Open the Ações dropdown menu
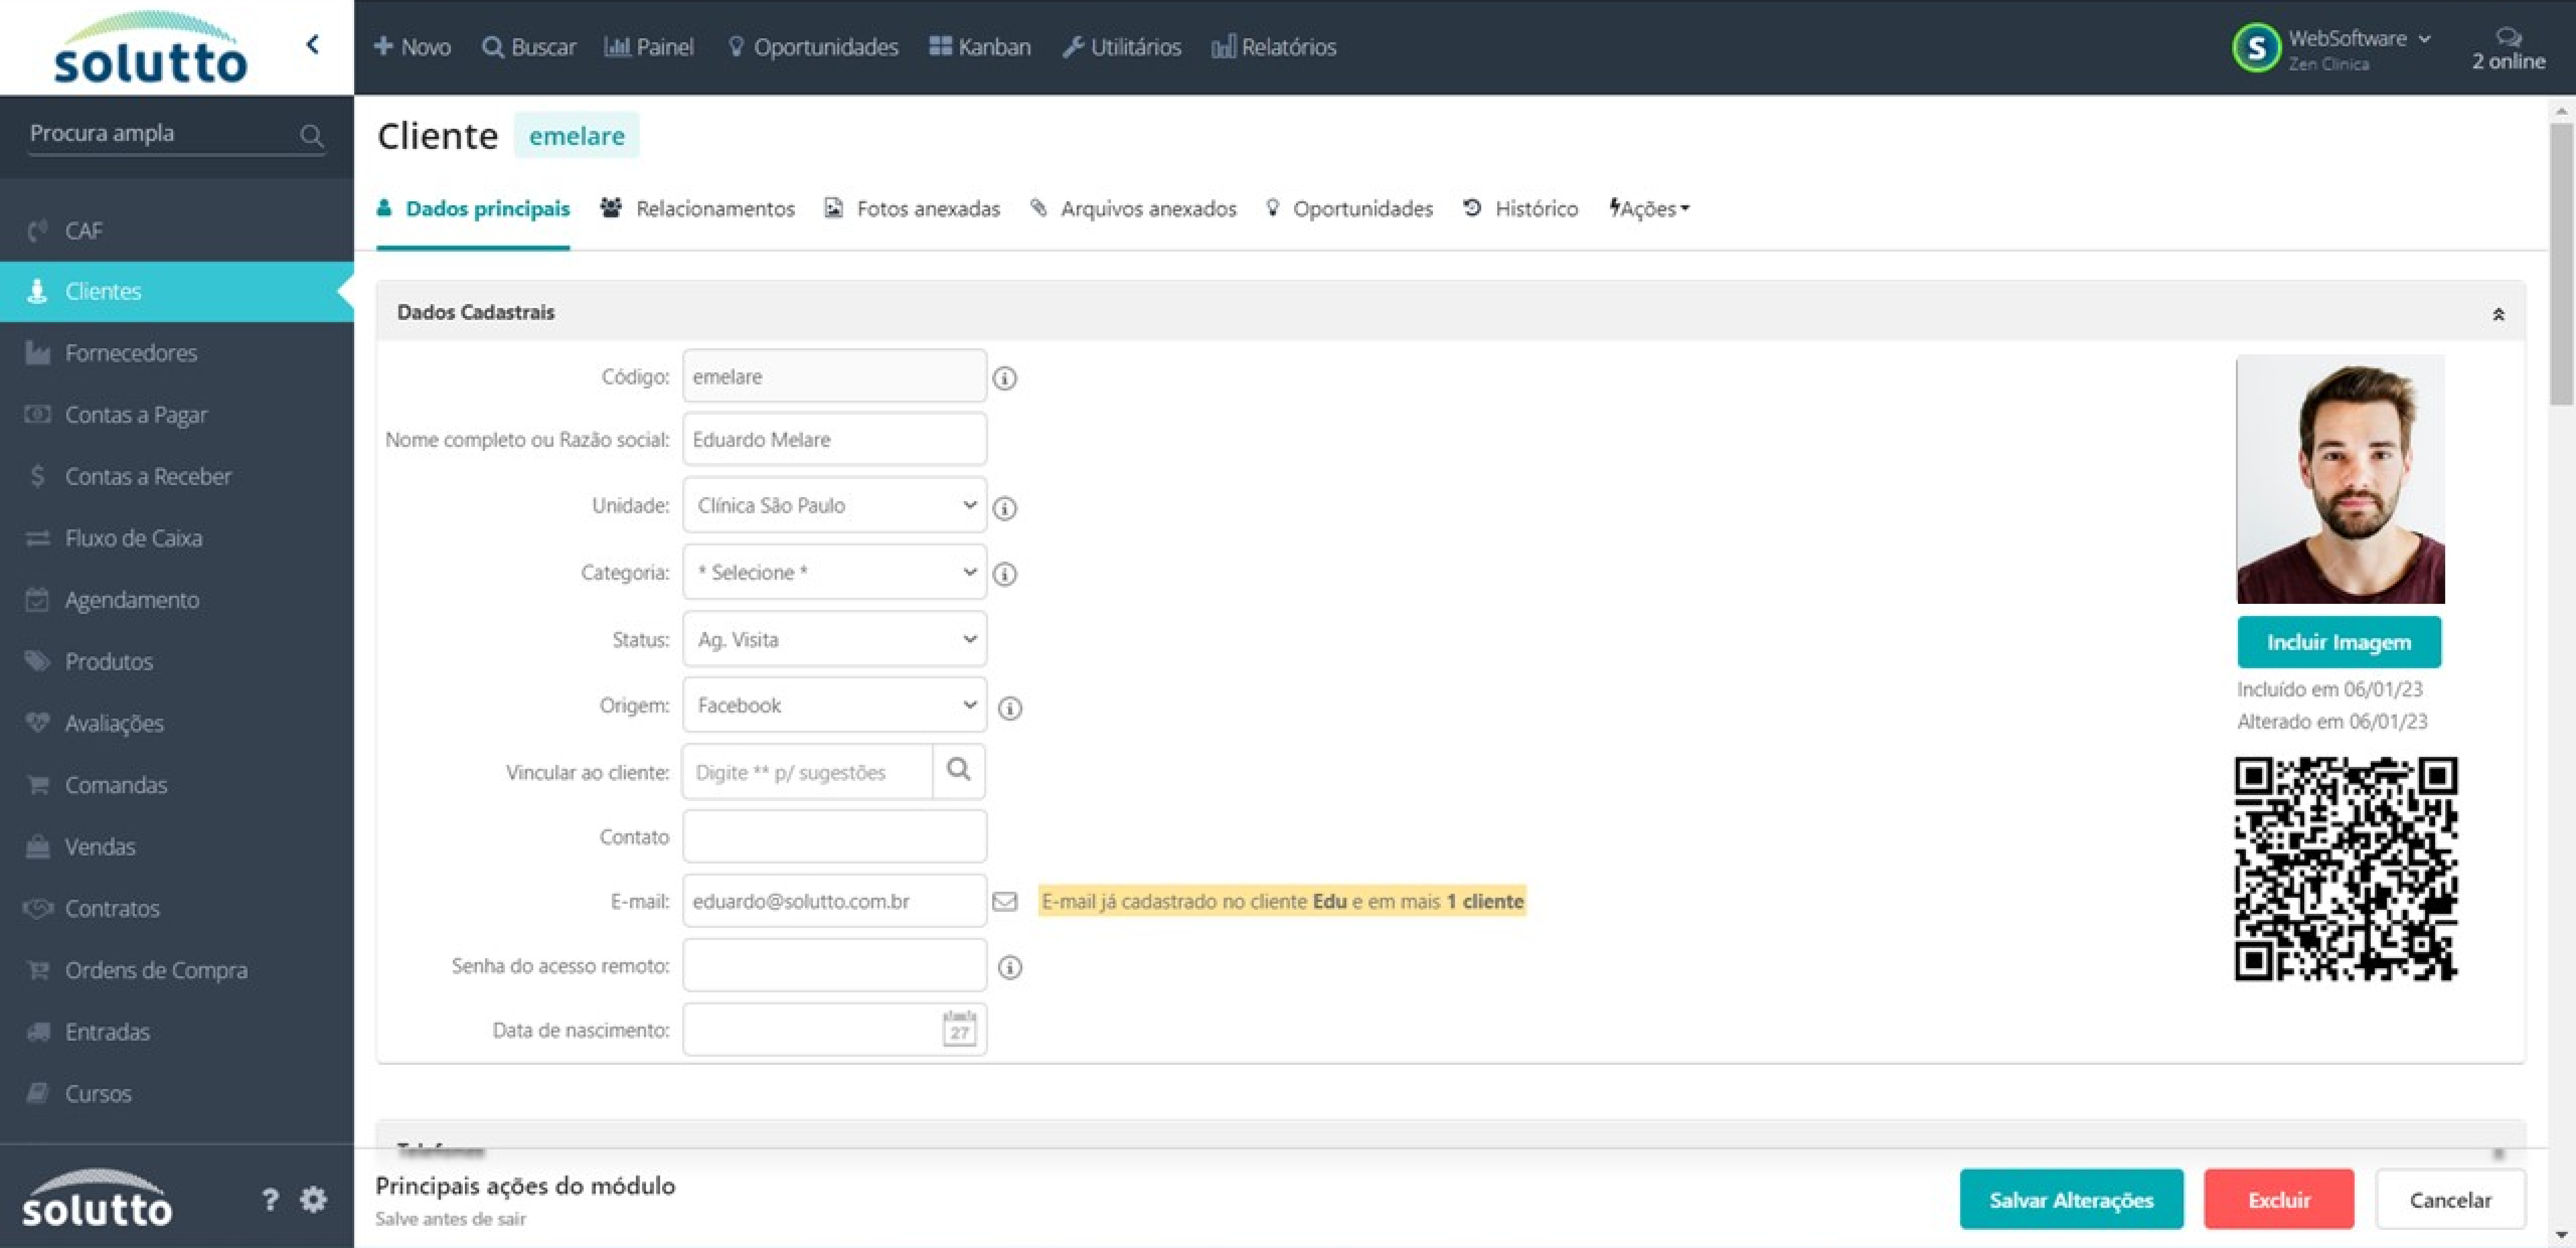This screenshot has width=2576, height=1248. pyautogui.click(x=1649, y=208)
